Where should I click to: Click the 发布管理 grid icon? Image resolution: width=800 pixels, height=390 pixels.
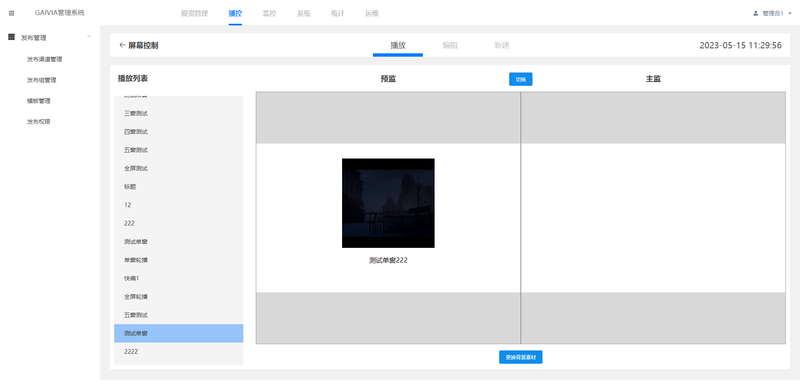tap(12, 37)
